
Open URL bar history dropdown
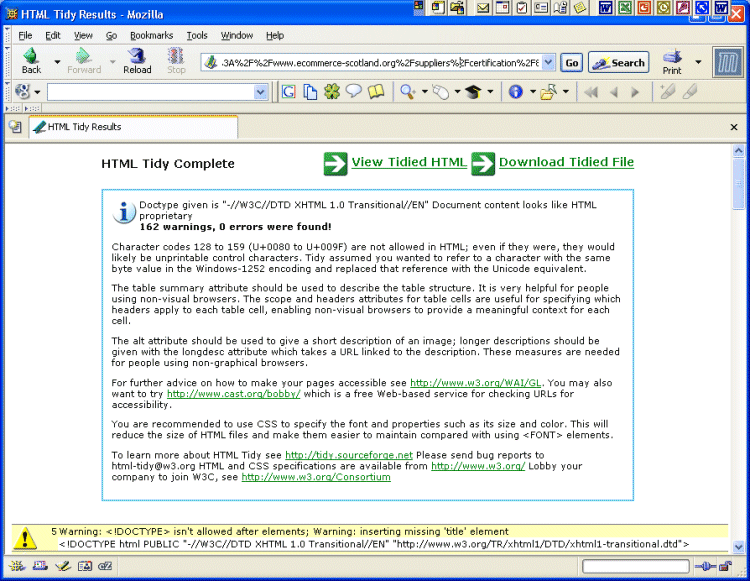tap(549, 62)
